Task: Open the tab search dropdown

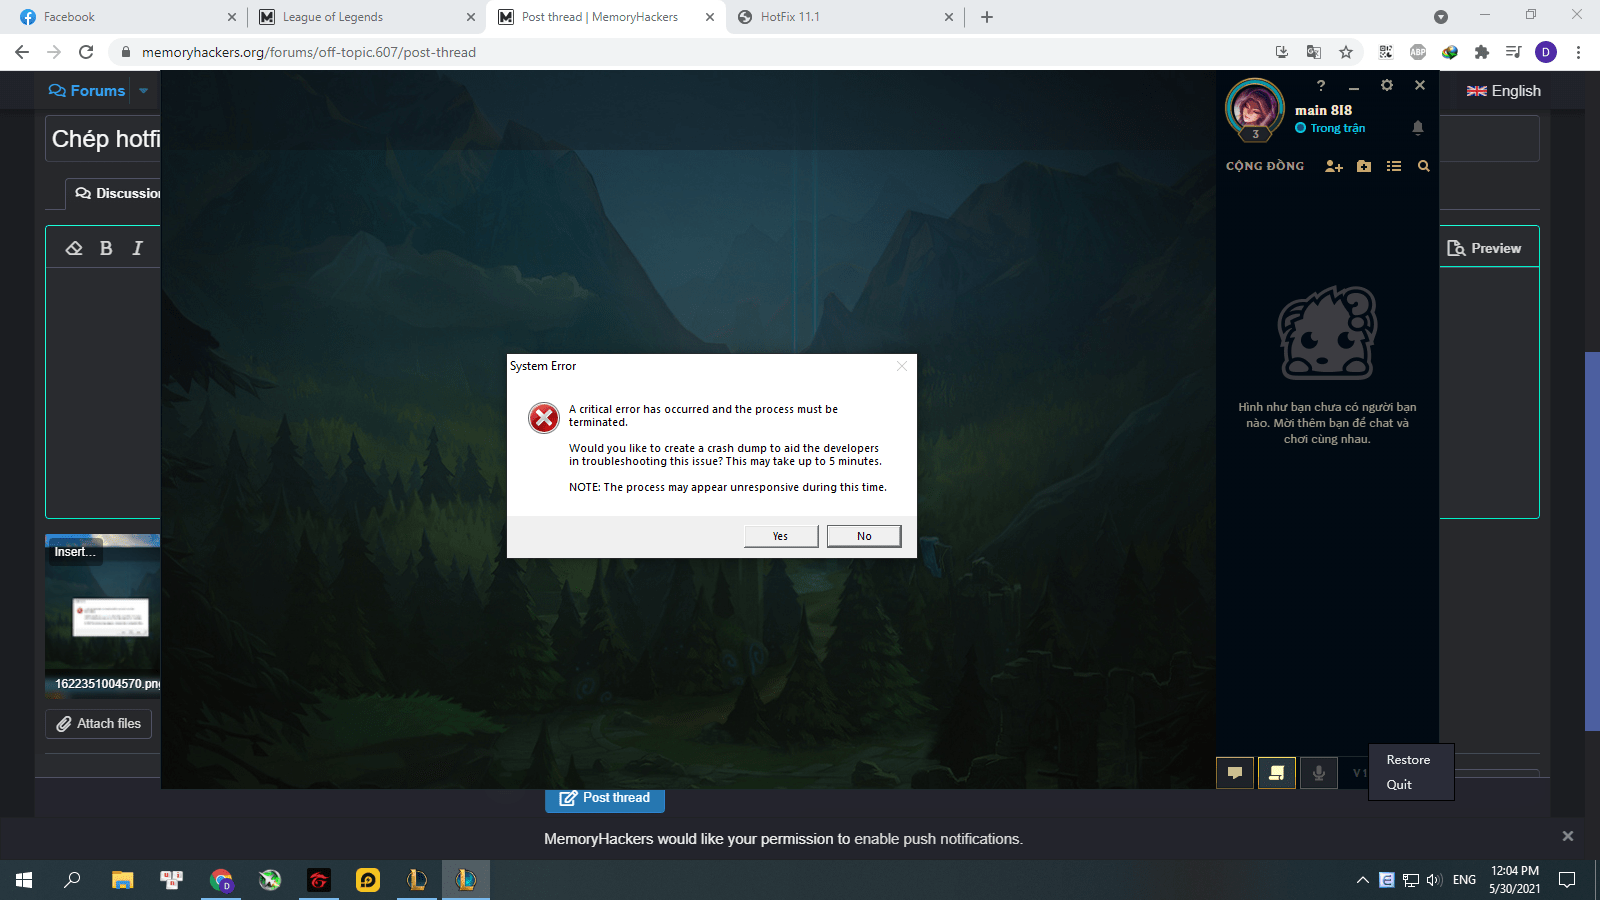Action: pos(1441,17)
